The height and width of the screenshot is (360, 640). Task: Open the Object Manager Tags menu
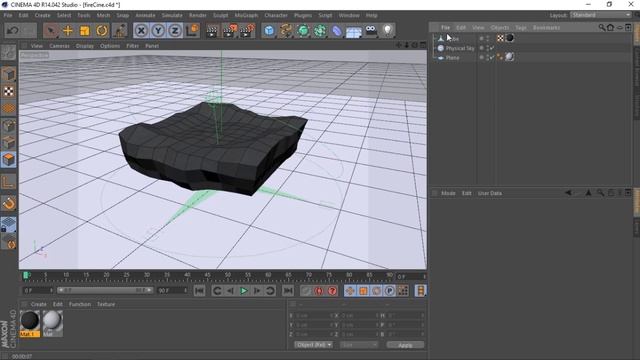(x=520, y=28)
